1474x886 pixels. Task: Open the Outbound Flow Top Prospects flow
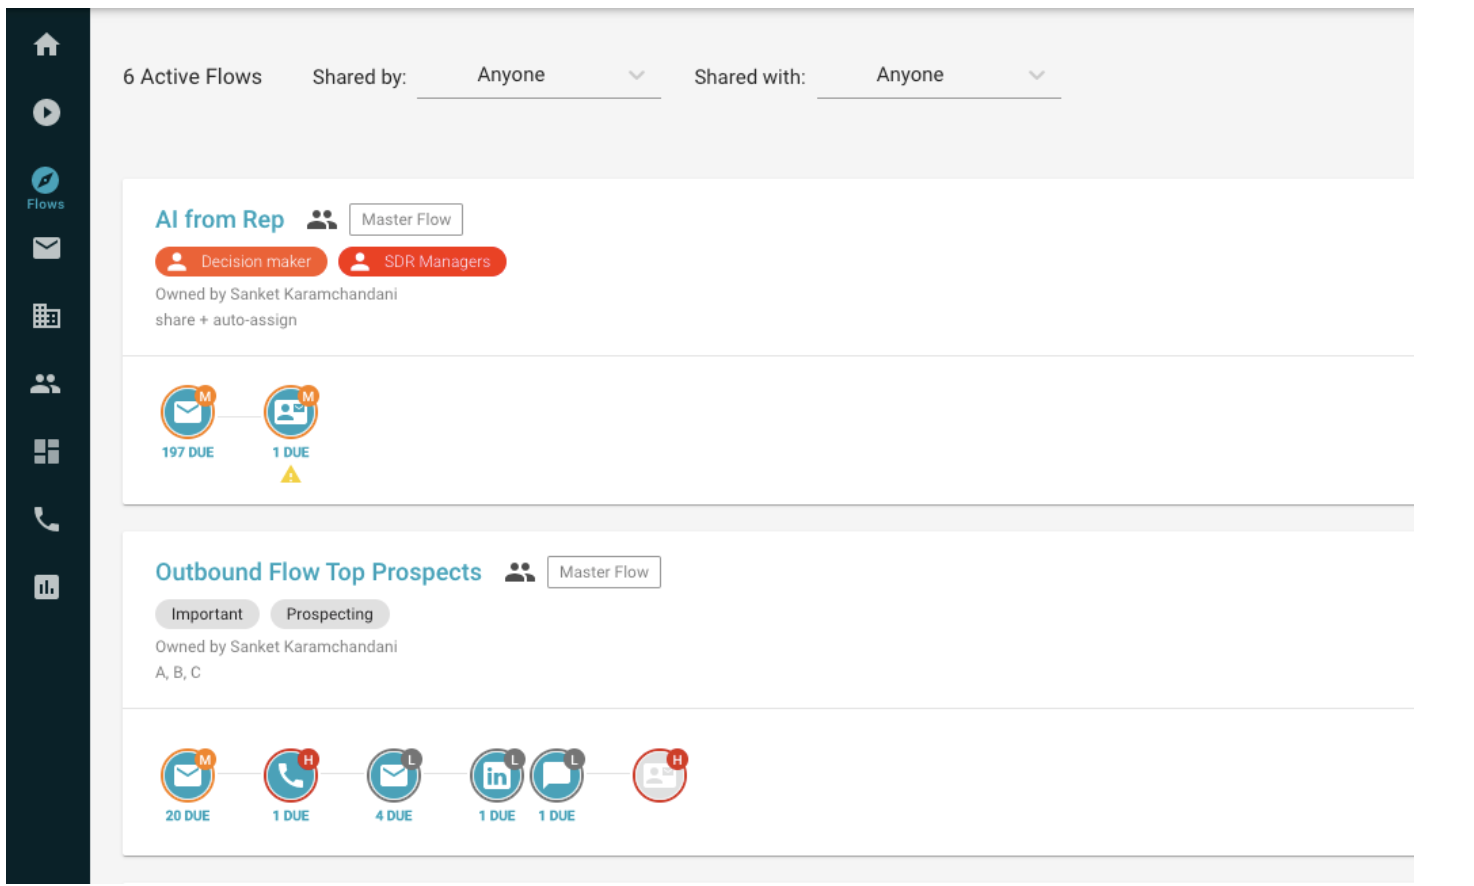(x=318, y=571)
